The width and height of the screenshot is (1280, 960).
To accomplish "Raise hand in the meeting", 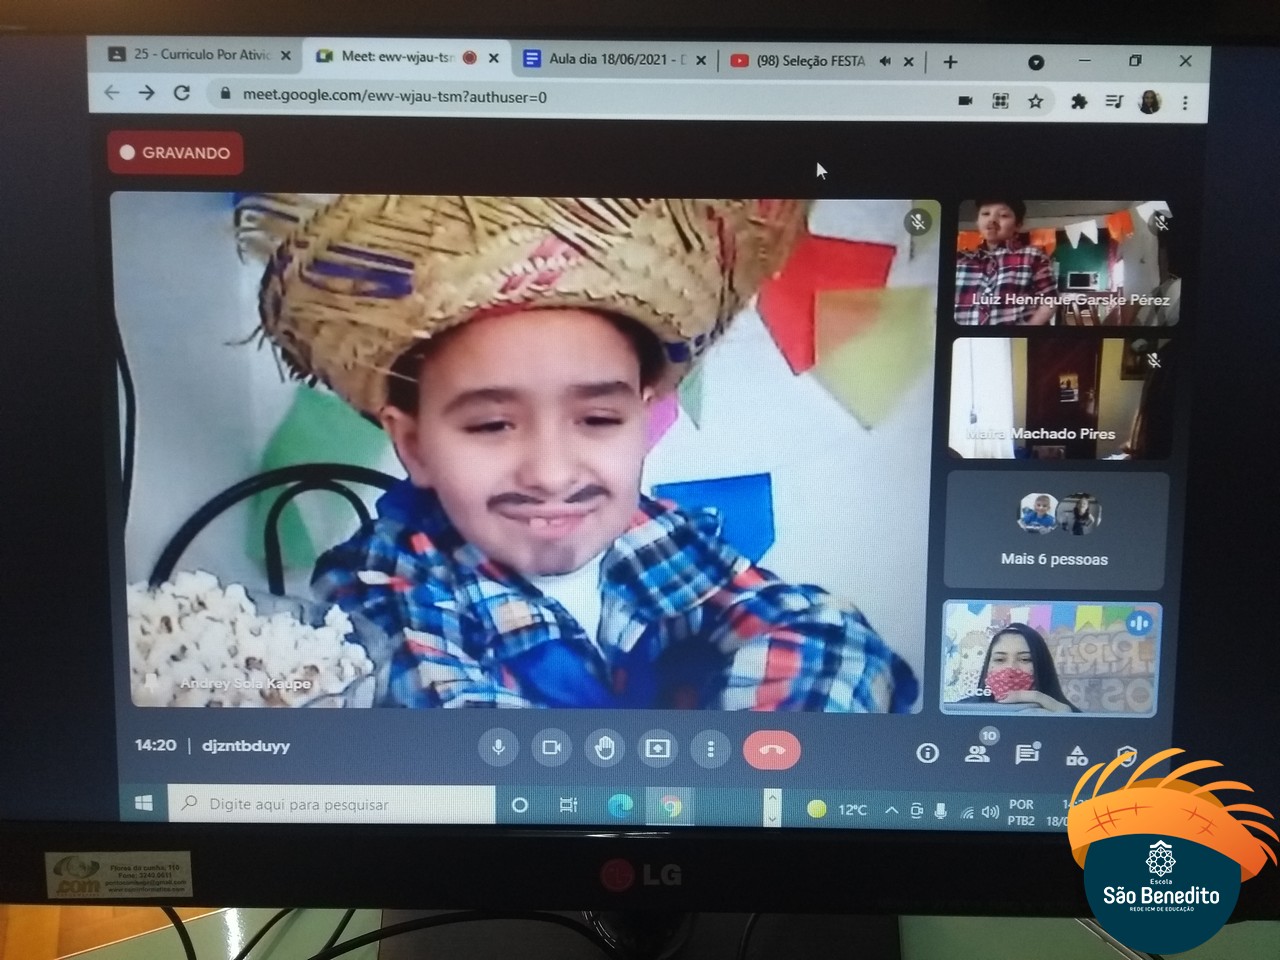I will pos(604,749).
